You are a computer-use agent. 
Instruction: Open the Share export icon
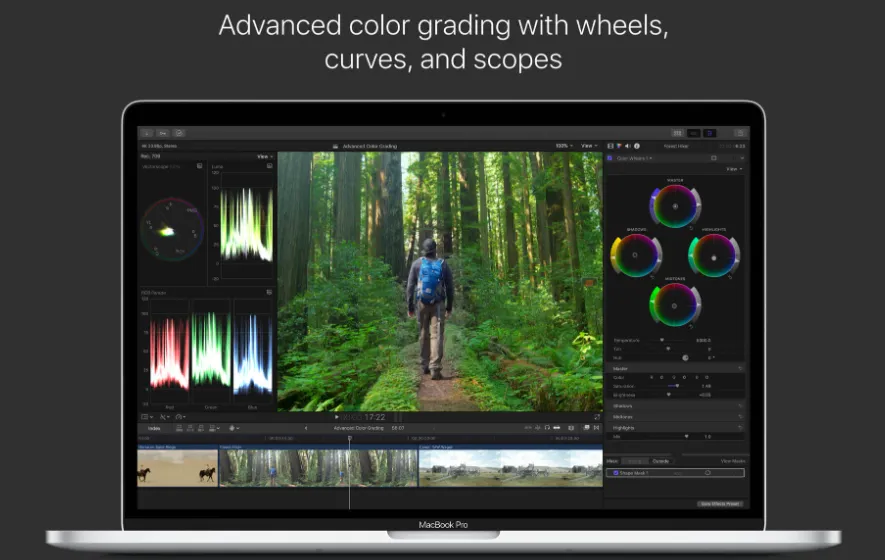click(740, 133)
